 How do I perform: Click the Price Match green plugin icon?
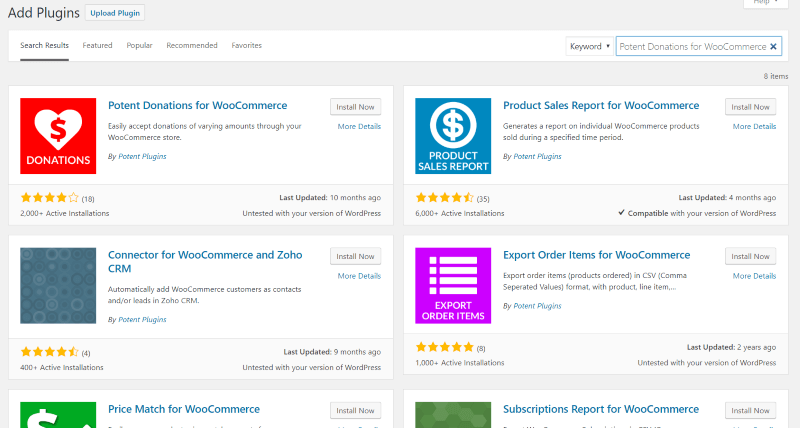pyautogui.click(x=58, y=414)
